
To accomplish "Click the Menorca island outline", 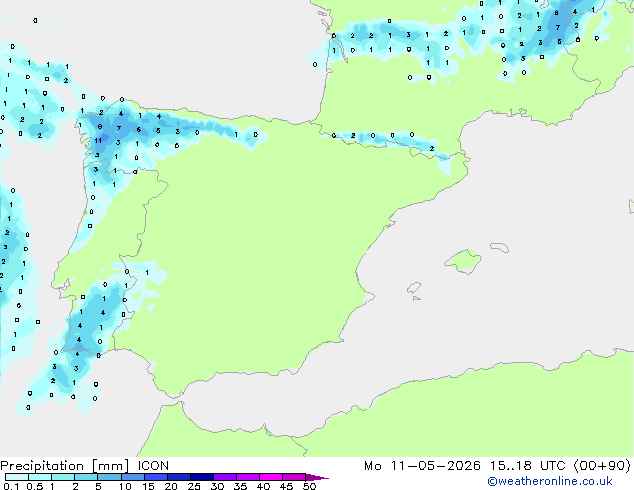I will 499,247.
